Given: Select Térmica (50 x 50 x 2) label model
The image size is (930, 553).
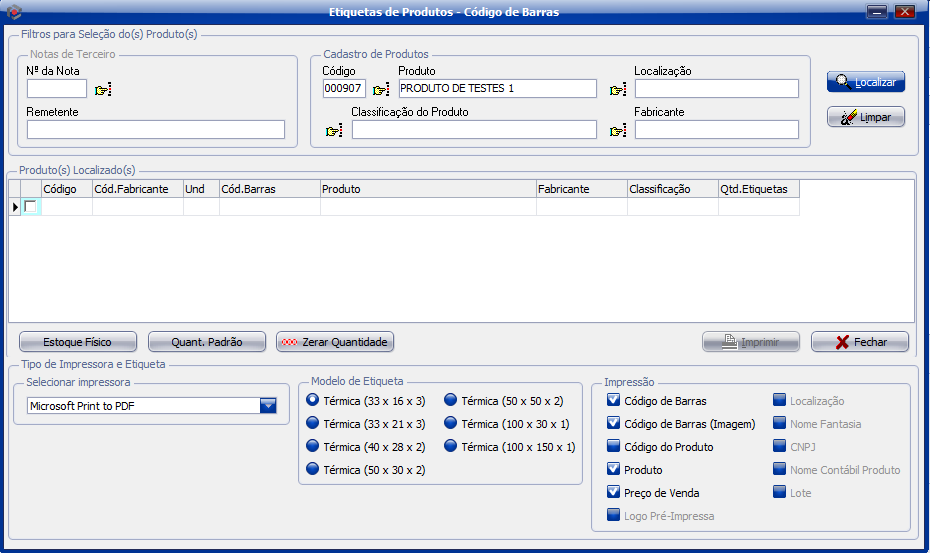Looking at the screenshot, I should click(450, 401).
